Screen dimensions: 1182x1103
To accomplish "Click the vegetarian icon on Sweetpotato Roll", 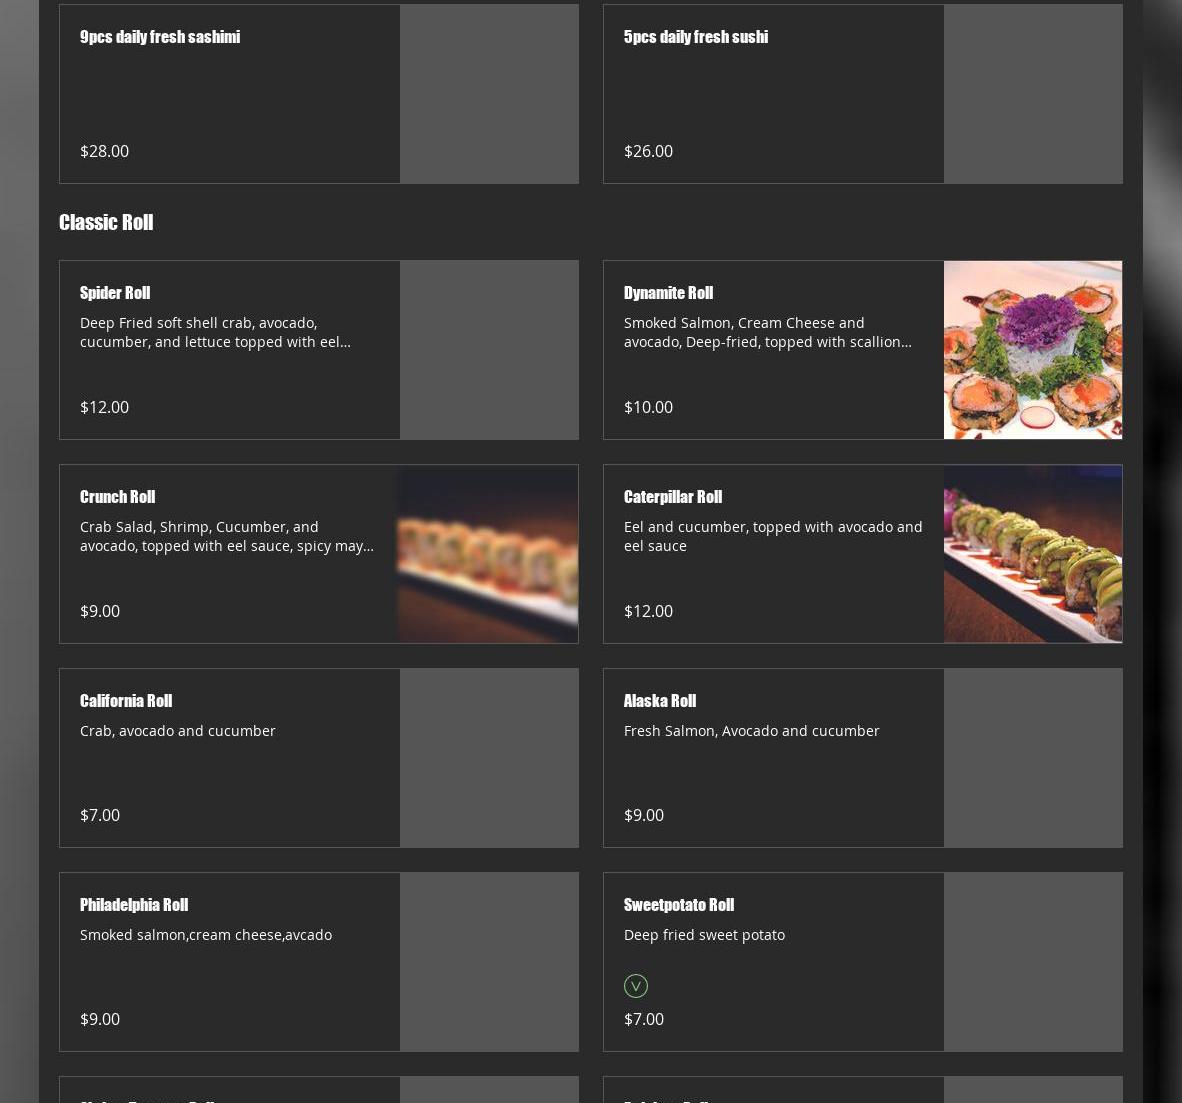I will tap(635, 985).
